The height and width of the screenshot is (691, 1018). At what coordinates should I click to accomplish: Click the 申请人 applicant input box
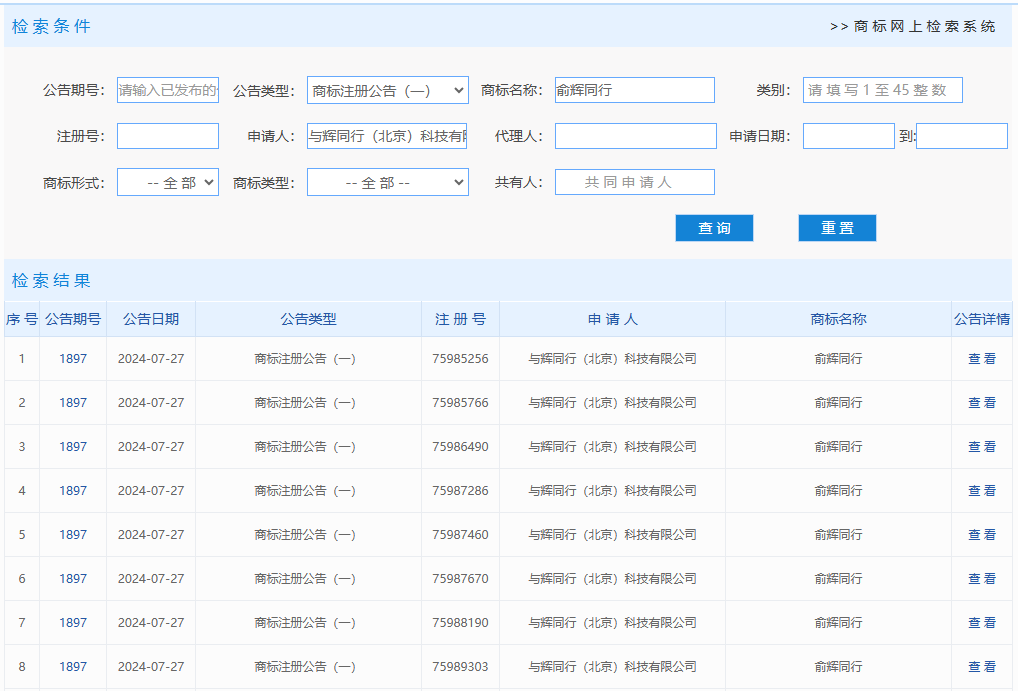pos(388,135)
